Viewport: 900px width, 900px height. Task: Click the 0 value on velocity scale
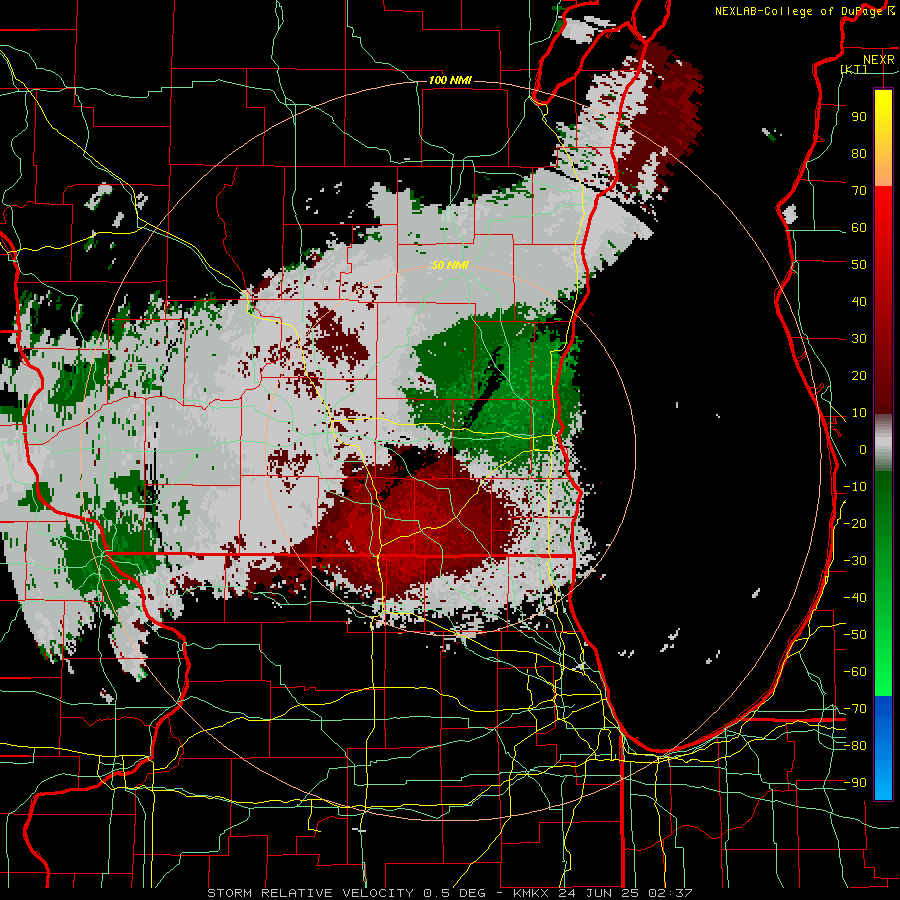pyautogui.click(x=863, y=450)
